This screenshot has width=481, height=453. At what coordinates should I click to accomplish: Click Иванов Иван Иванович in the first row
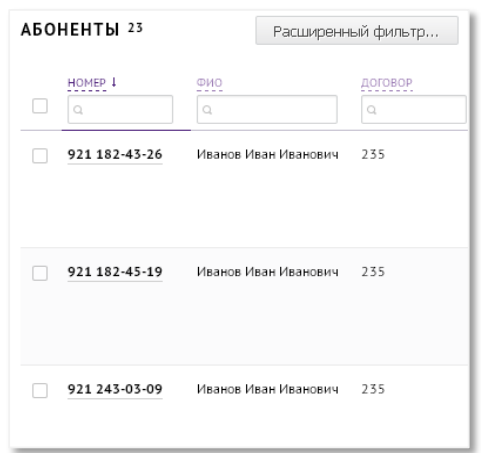(268, 155)
